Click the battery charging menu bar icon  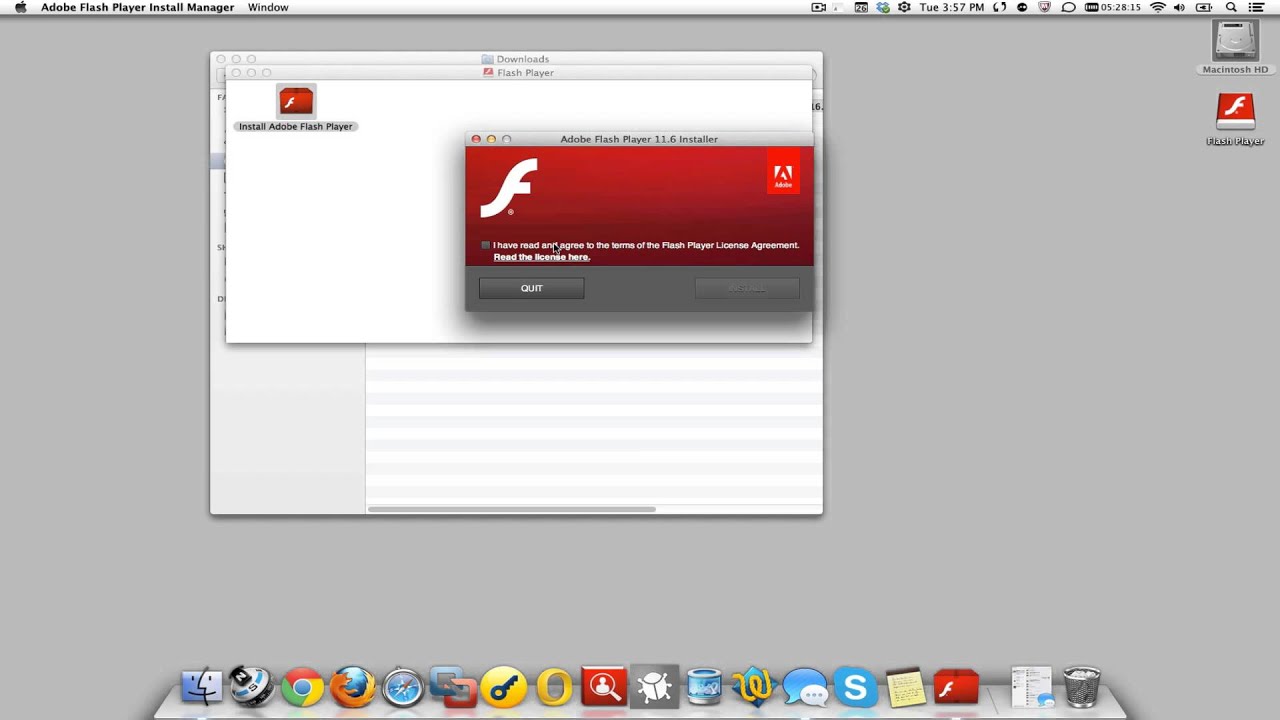click(x=1204, y=7)
